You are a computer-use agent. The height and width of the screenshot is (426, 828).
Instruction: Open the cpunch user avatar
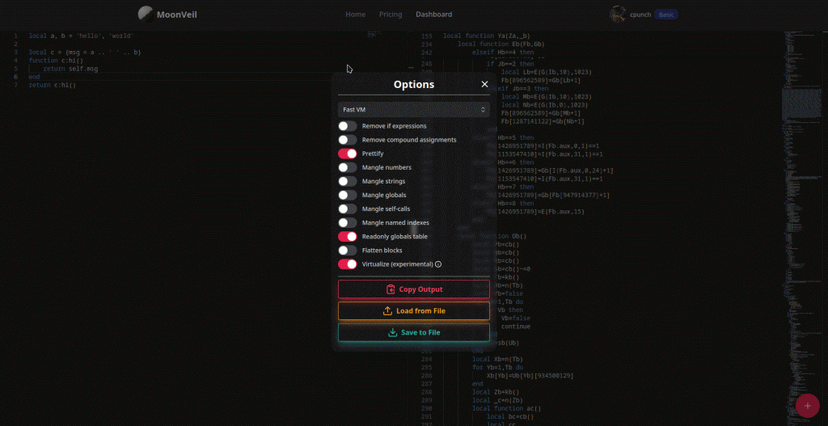pyautogui.click(x=617, y=14)
